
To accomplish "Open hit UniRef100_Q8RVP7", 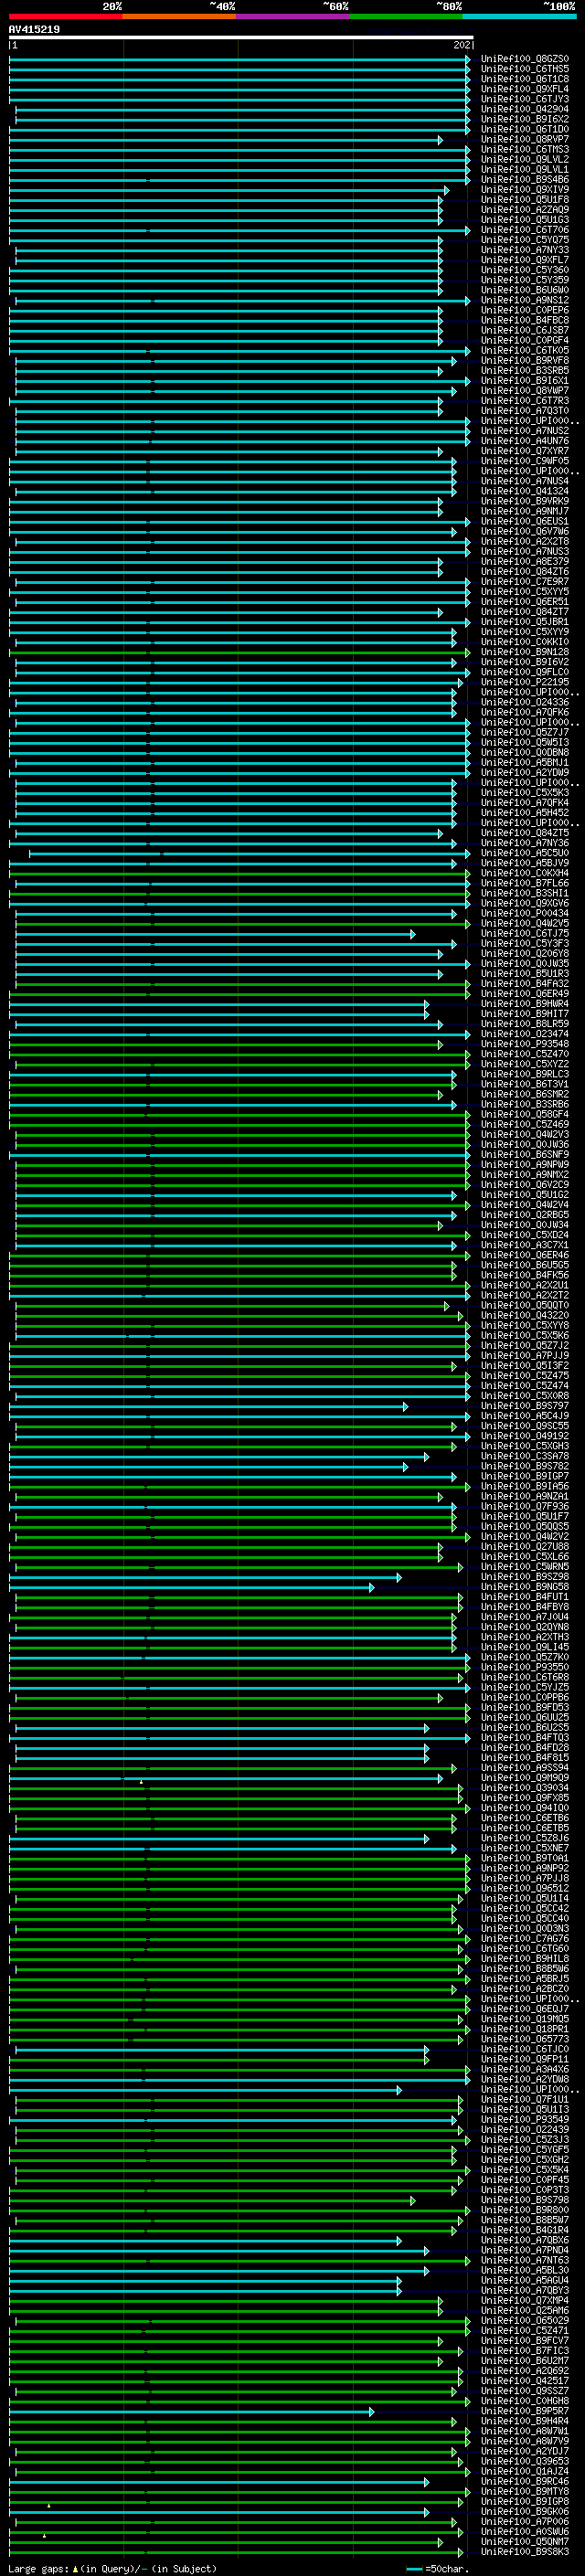I will pos(525,139).
